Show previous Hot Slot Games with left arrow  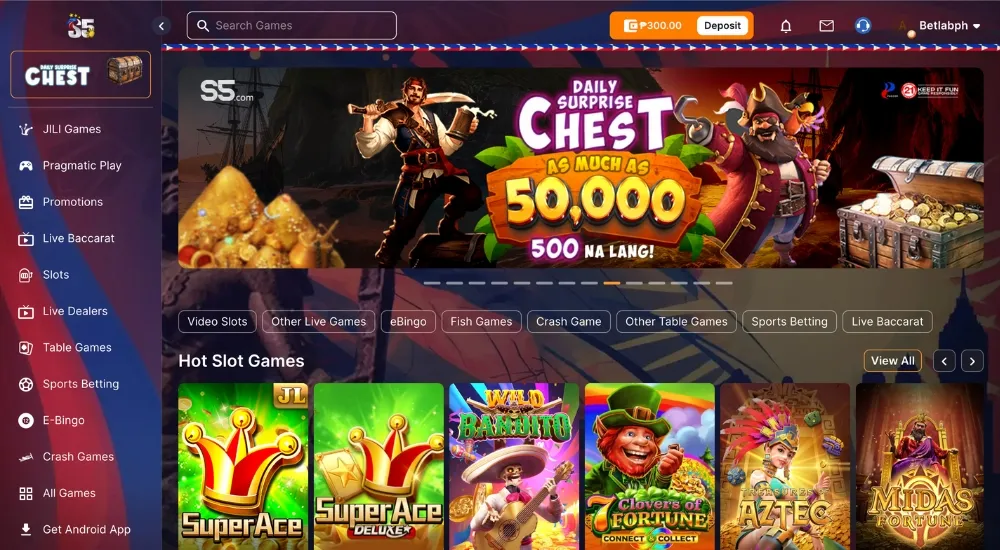click(944, 361)
